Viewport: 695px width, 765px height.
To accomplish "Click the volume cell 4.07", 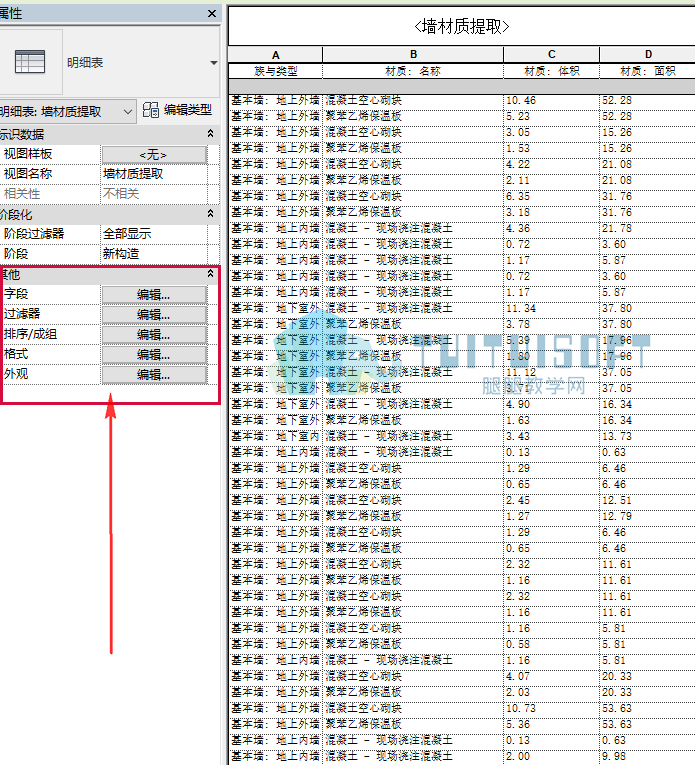I will pos(552,676).
